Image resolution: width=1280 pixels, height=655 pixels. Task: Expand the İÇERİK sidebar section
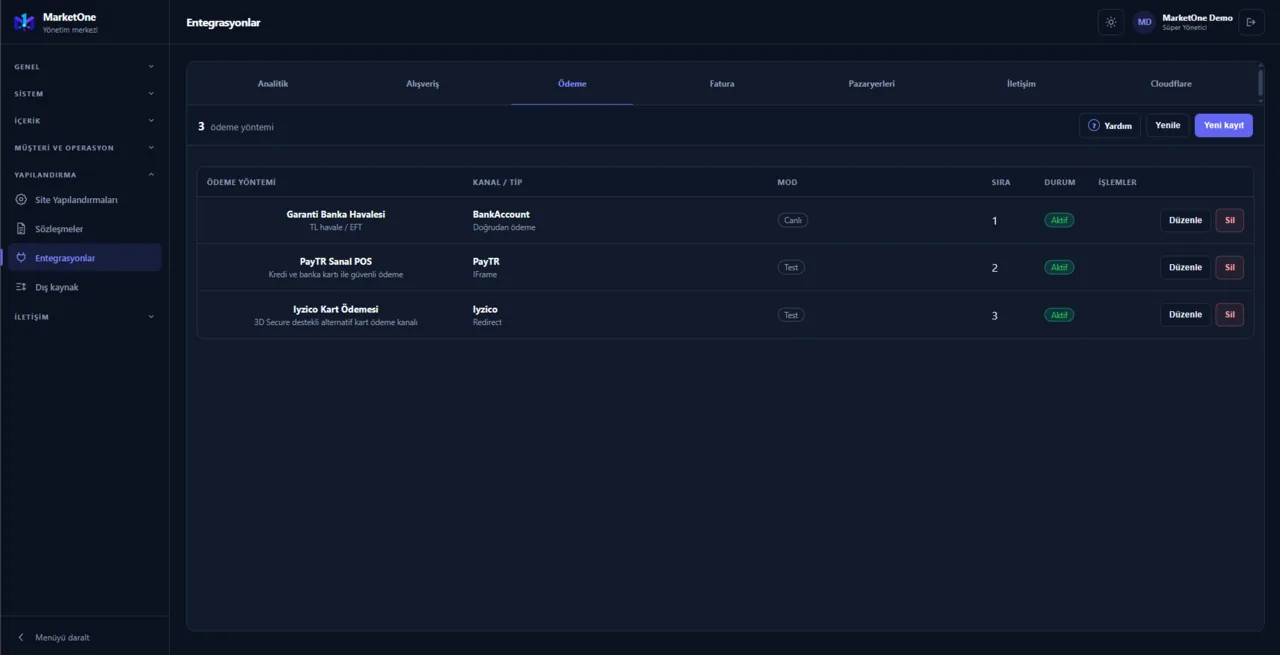[84, 121]
